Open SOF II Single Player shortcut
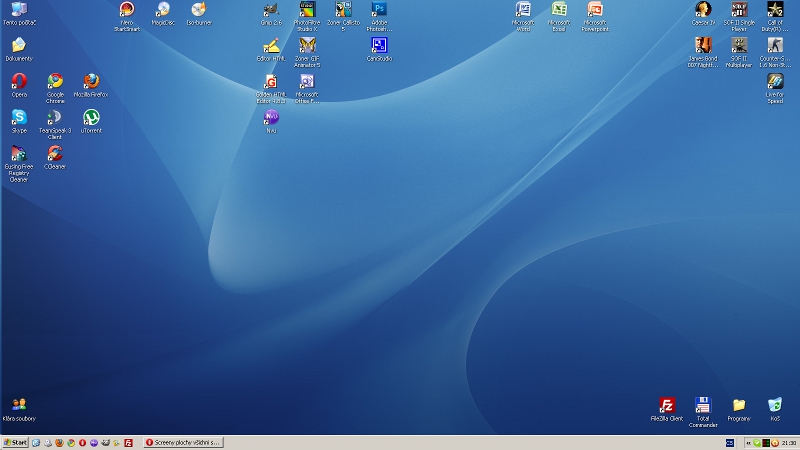Image resolution: width=800 pixels, height=450 pixels. click(739, 16)
